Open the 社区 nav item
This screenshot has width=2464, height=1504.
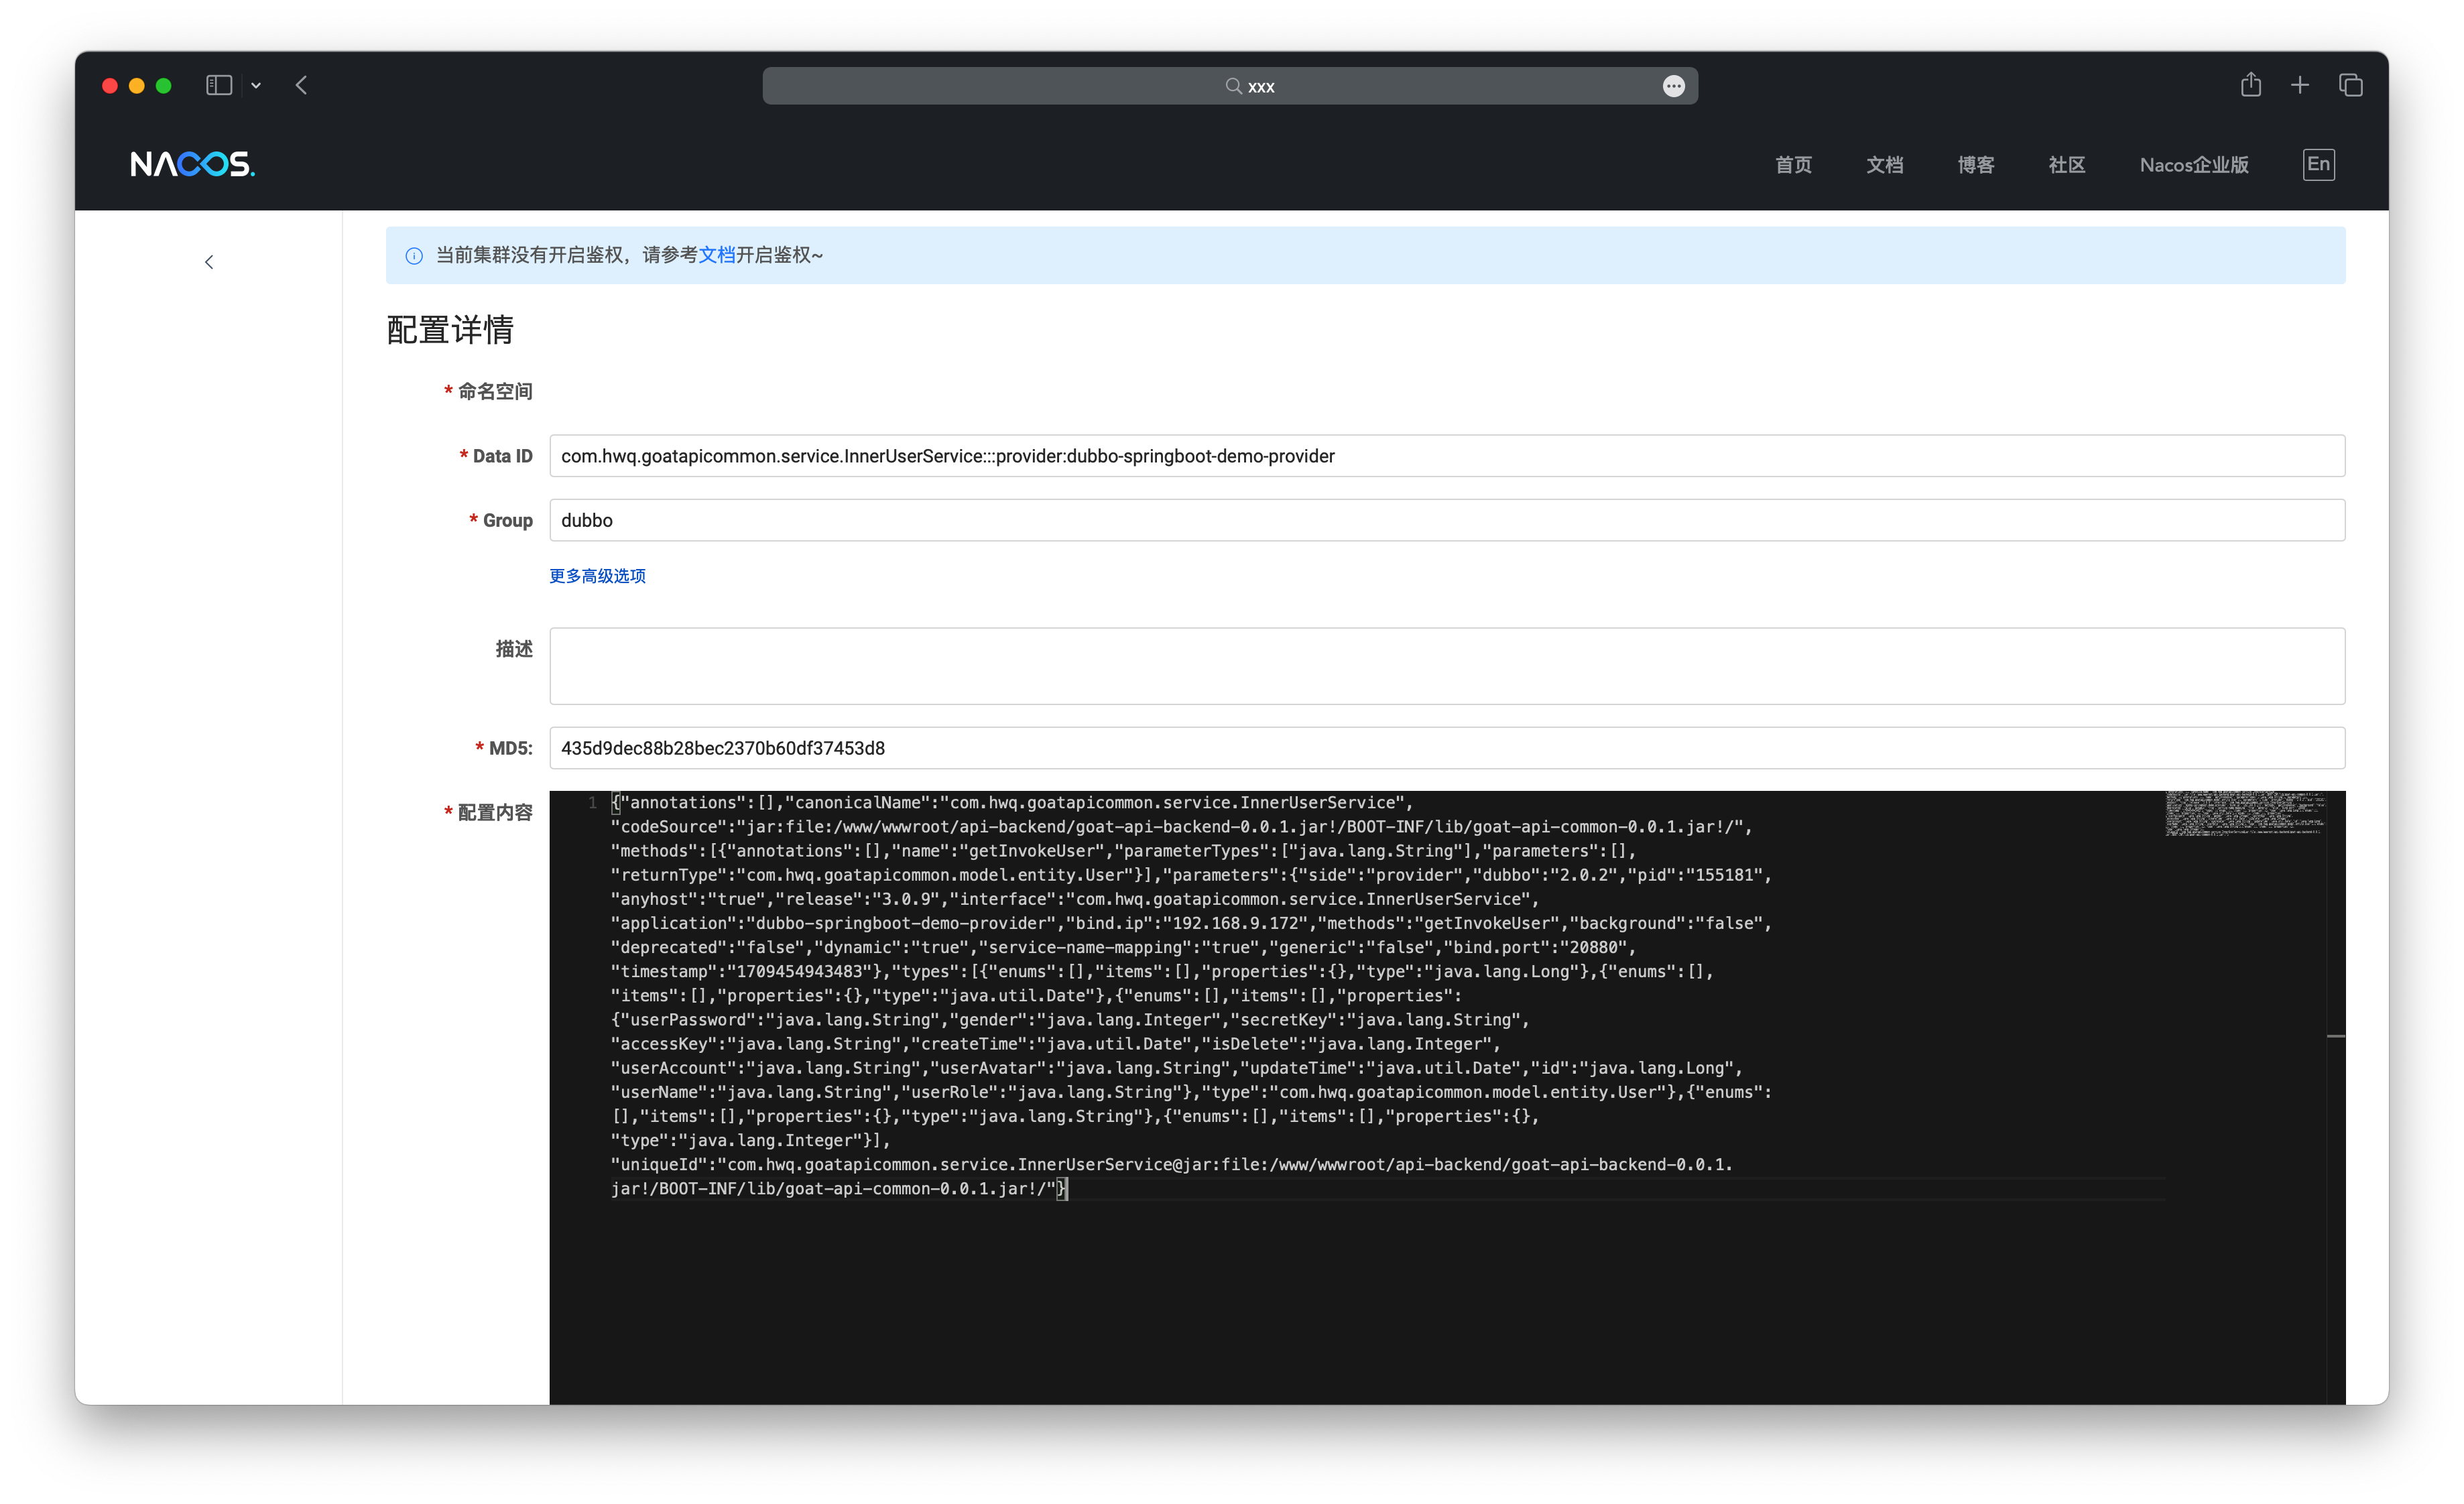pyautogui.click(x=2066, y=165)
